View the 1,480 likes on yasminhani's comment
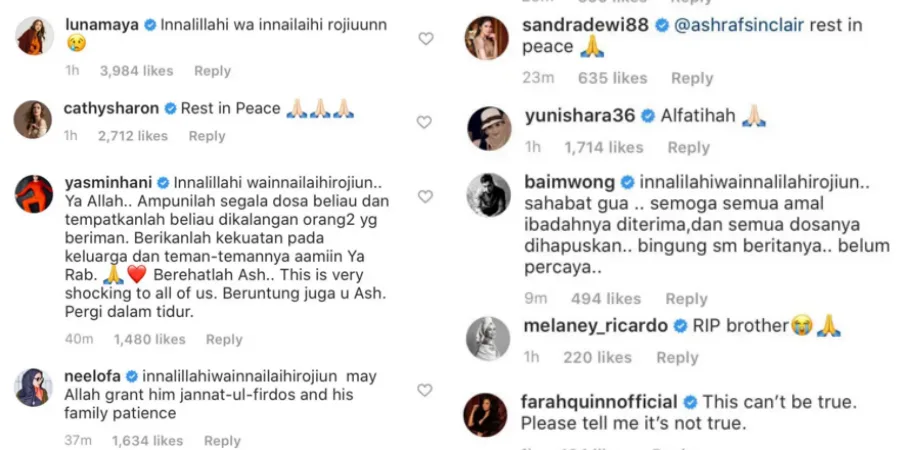This screenshot has width=900, height=450. pos(149,339)
